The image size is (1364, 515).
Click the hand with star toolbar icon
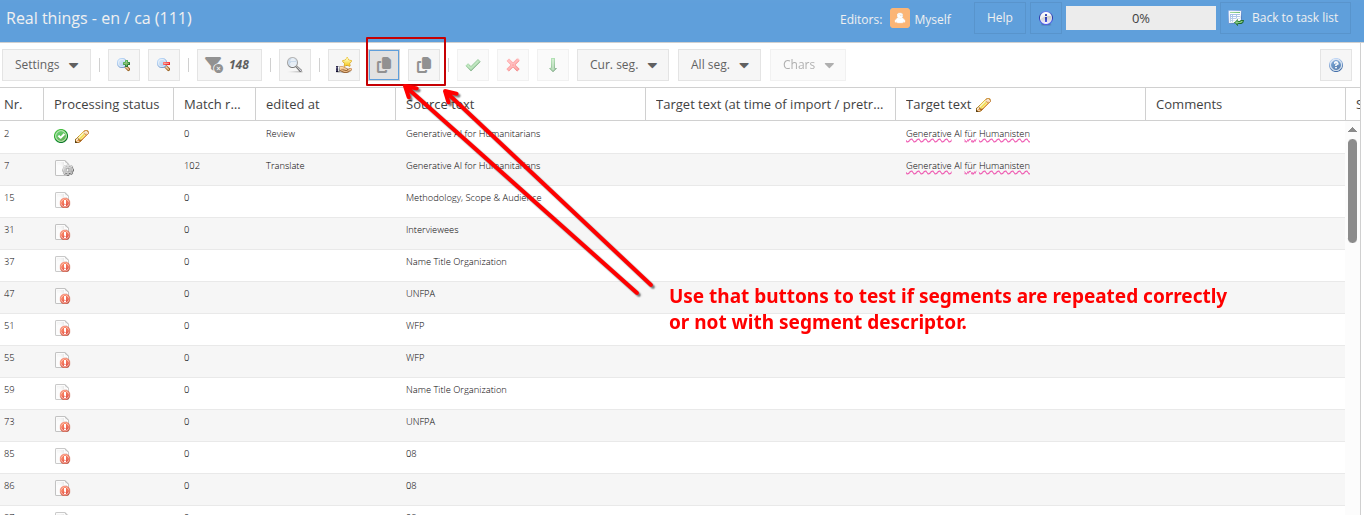(344, 65)
